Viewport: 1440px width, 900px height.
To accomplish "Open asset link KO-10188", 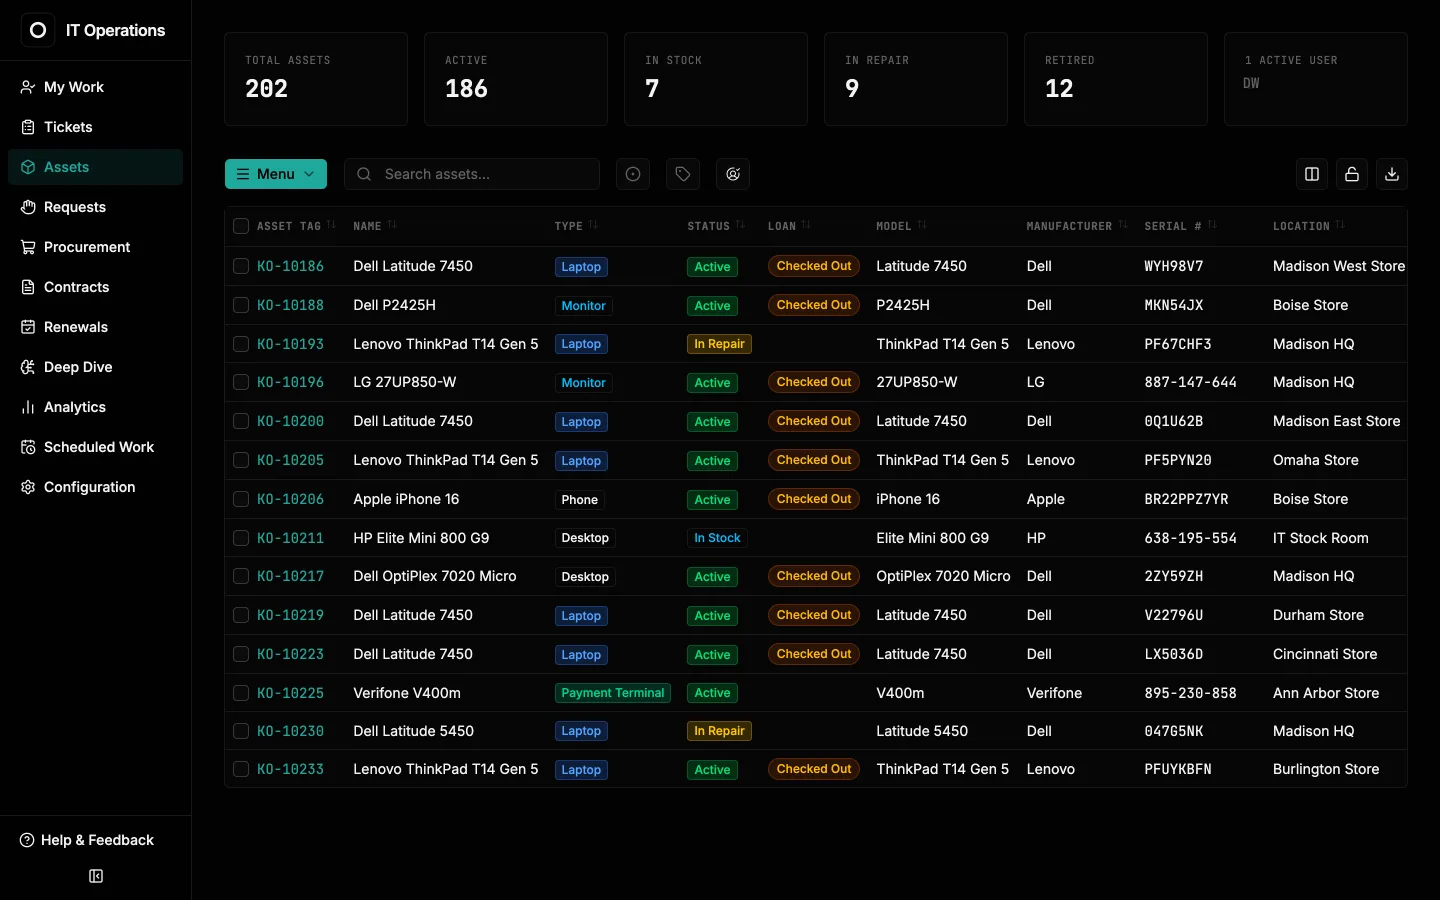I will [290, 305].
